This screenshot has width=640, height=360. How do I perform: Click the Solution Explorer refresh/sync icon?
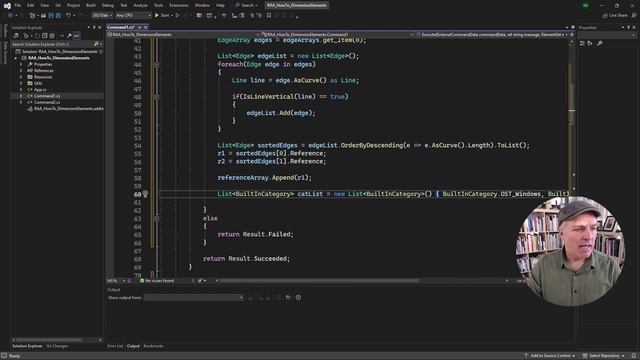coord(37,36)
